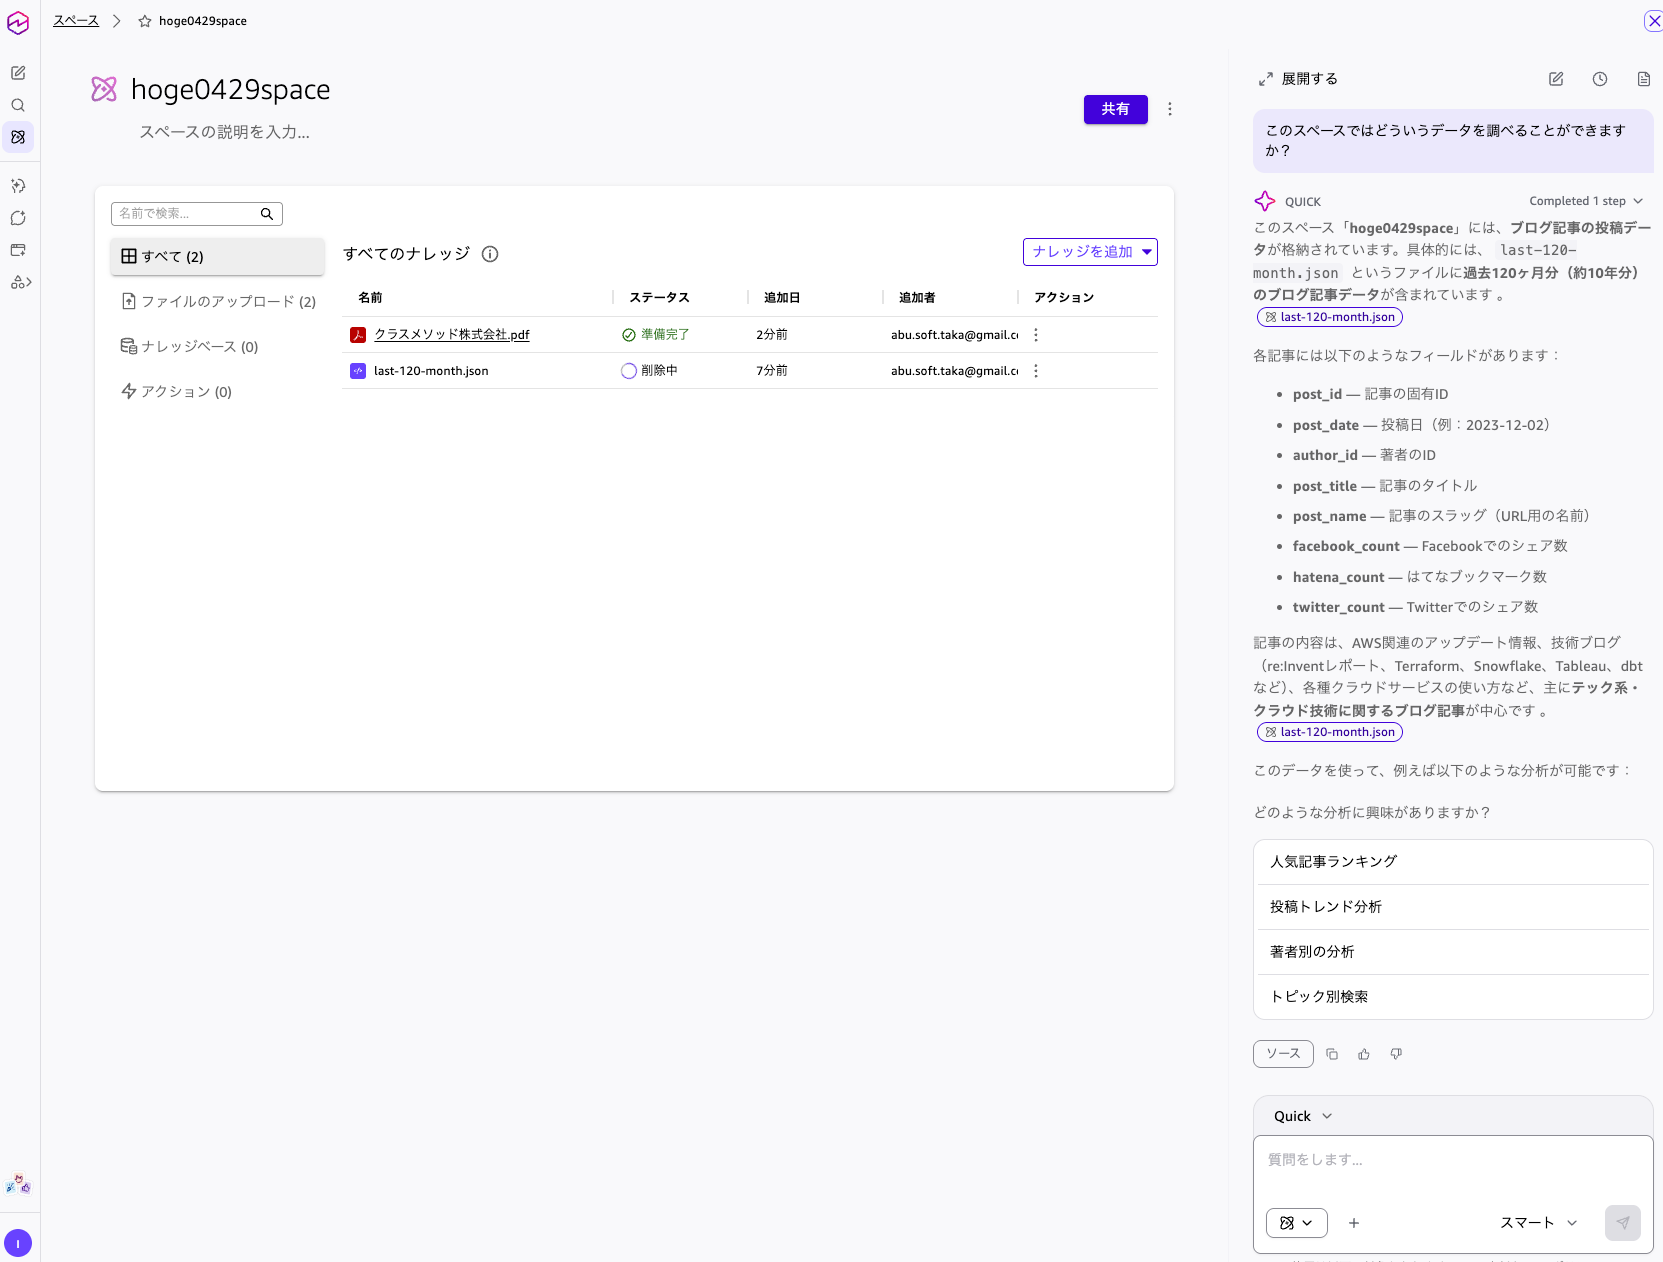Open the スマート mode dropdown
The width and height of the screenshot is (1663, 1262).
(x=1538, y=1223)
